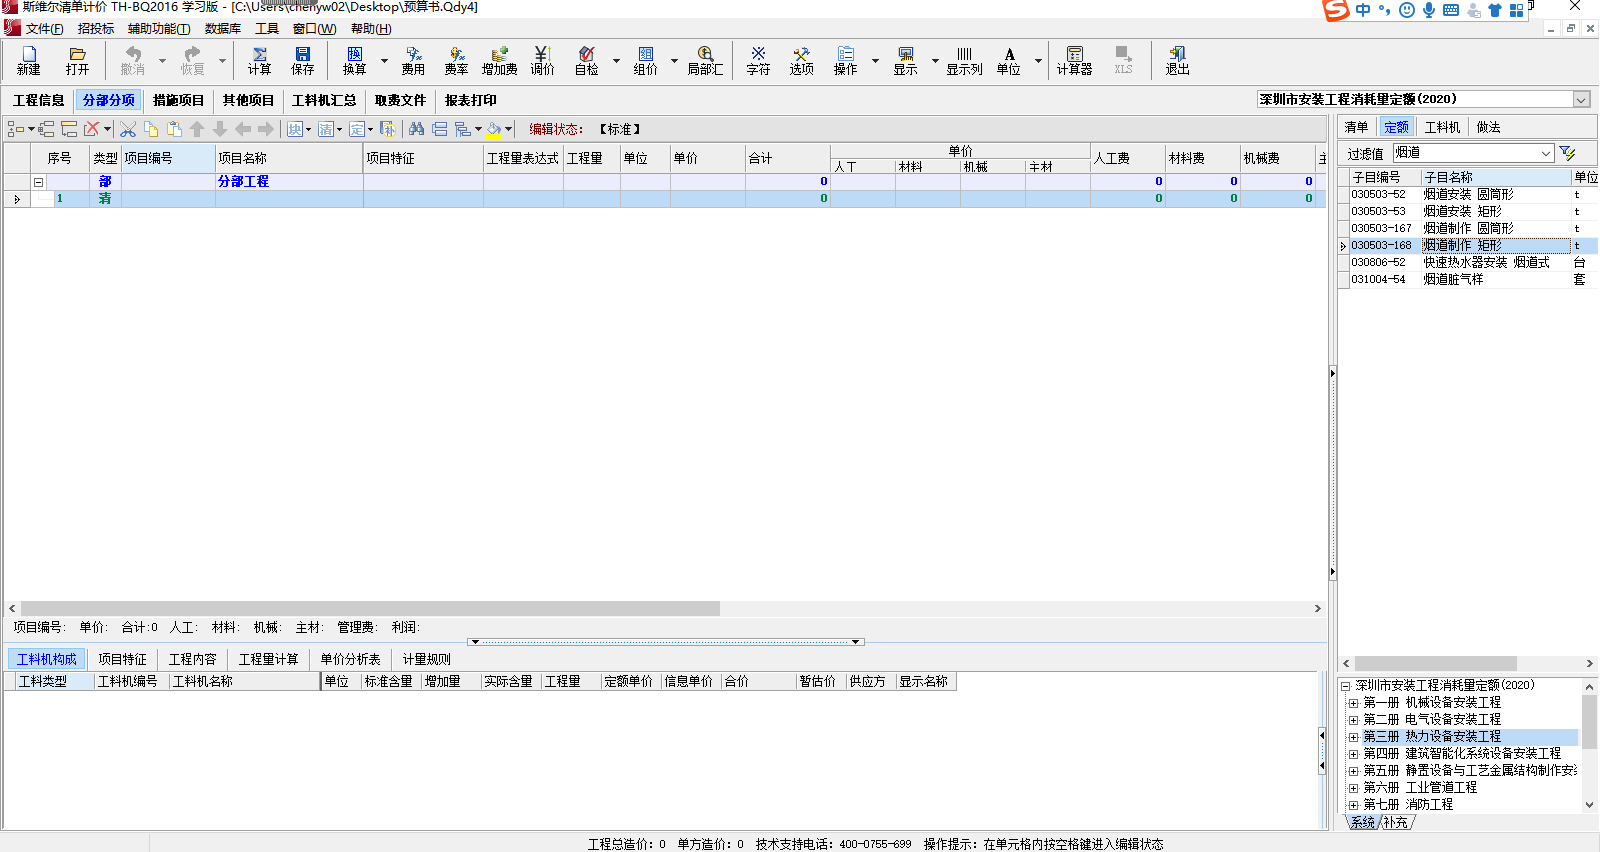1600x852 pixels.
Task: Open the 费率 (Rates) tool
Action: [x=456, y=61]
